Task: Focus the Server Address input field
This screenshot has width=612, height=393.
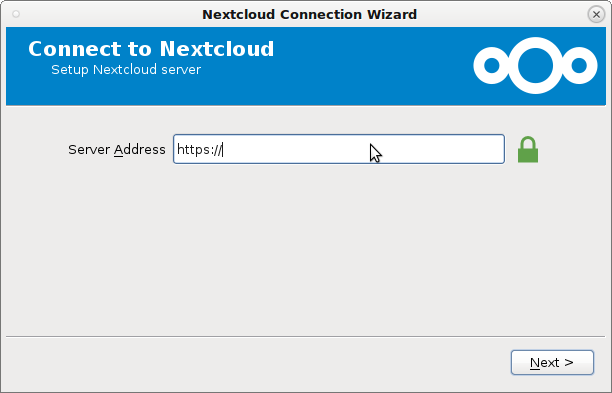Action: click(x=339, y=149)
